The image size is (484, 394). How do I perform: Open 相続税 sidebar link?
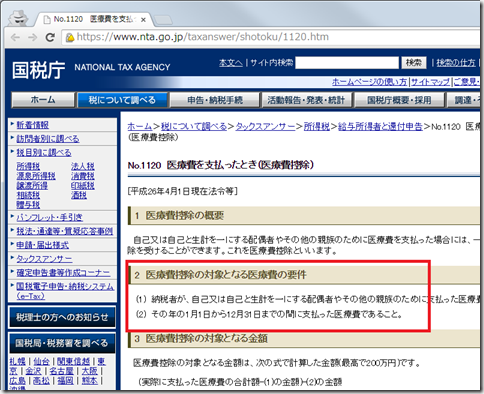[x=28, y=195]
